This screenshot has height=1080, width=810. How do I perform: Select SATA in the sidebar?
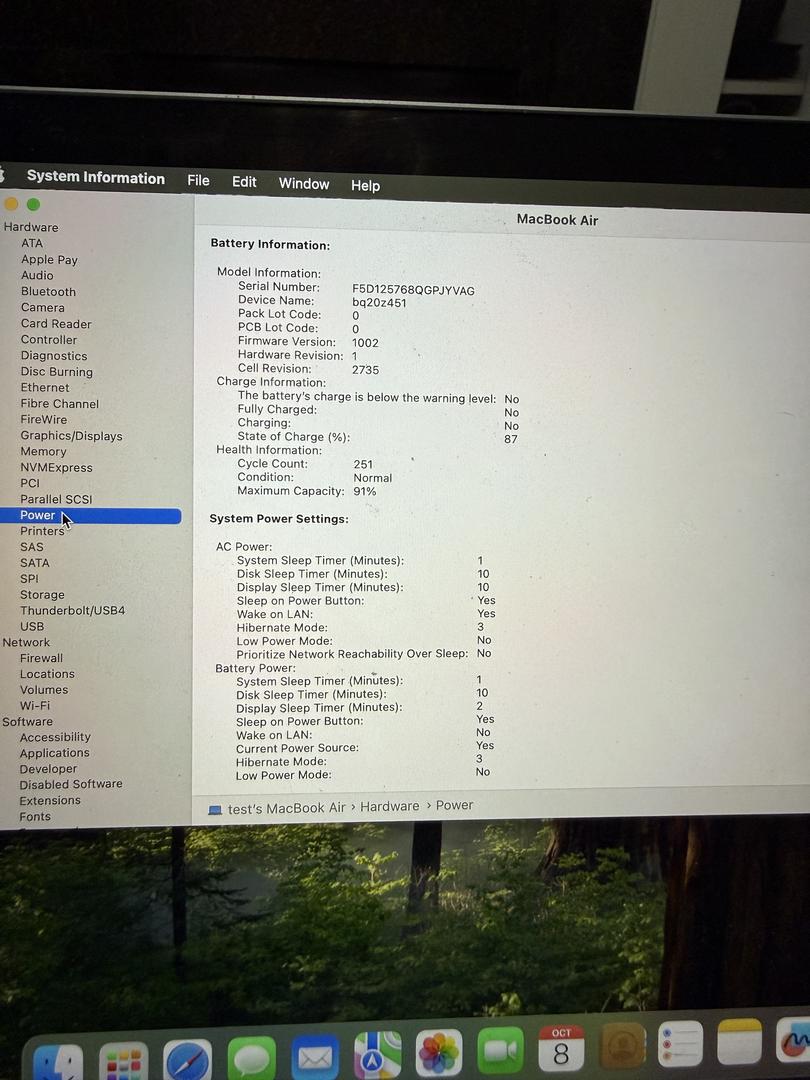tap(34, 563)
